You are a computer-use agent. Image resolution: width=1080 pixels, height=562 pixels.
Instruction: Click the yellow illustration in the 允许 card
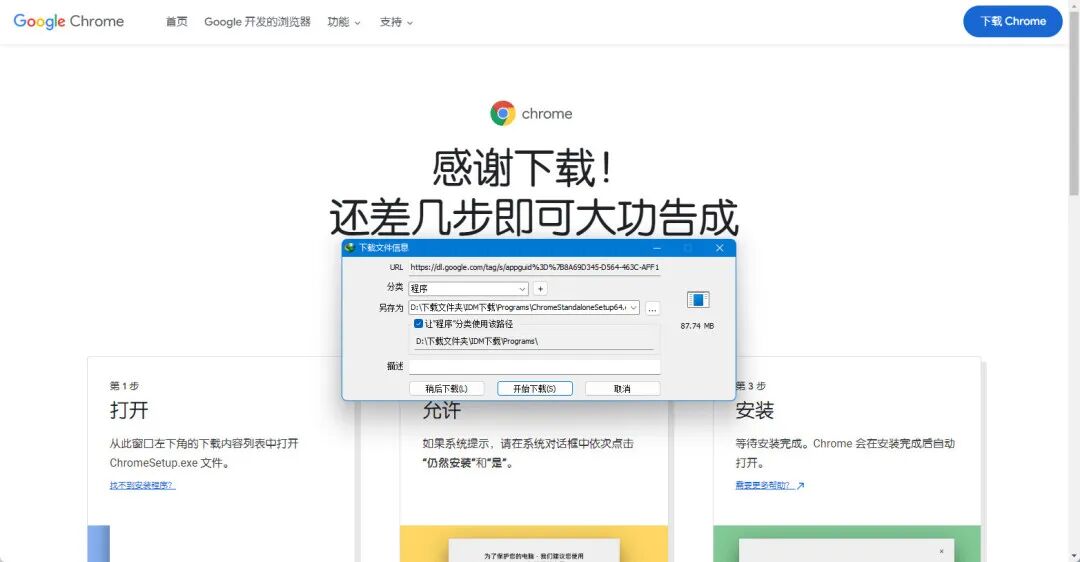point(534,543)
